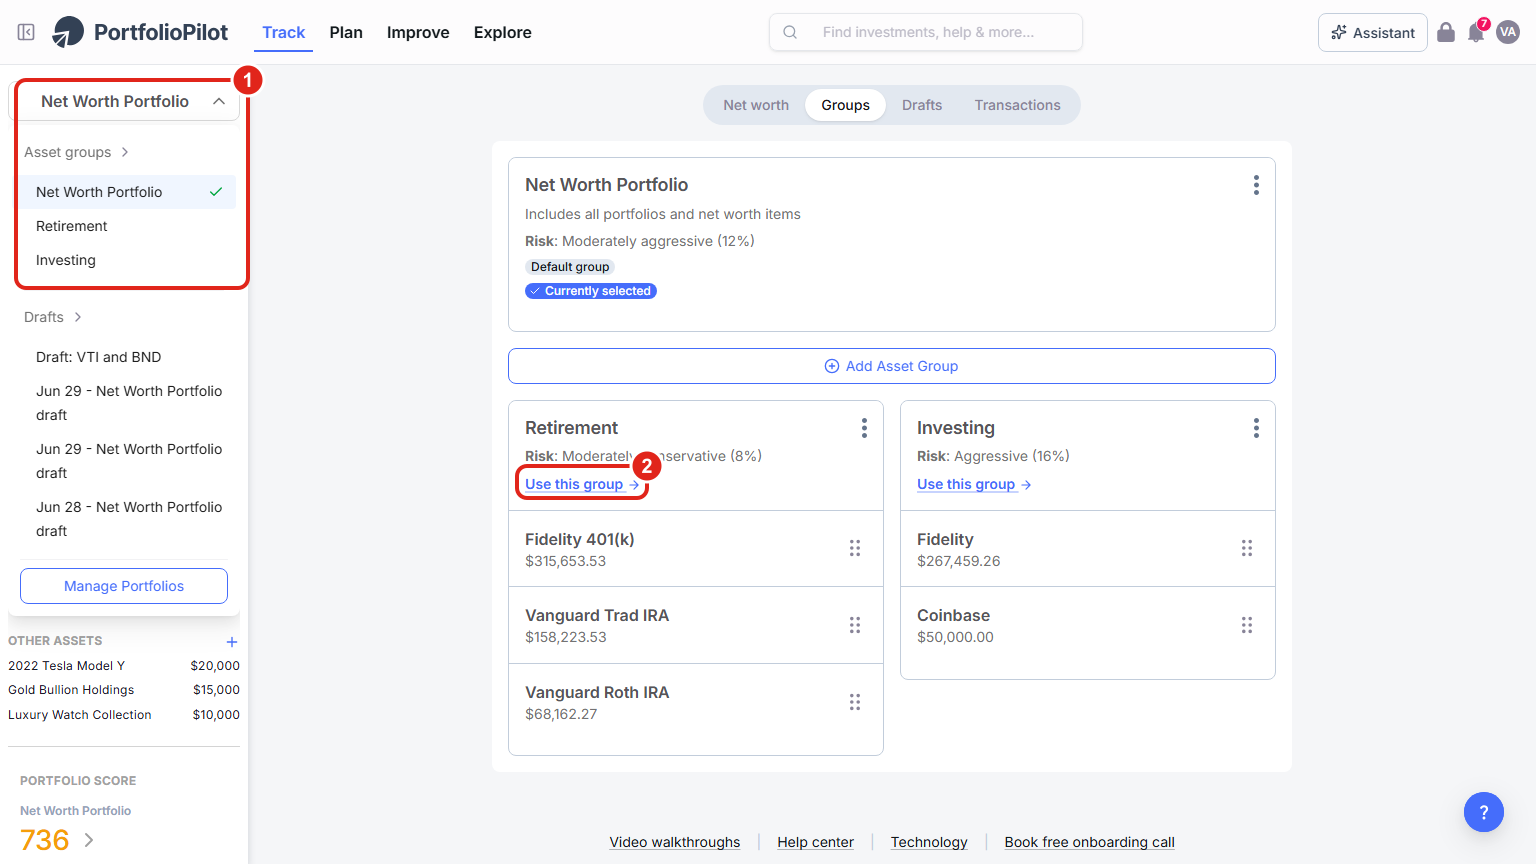Open Help center link
Screen dimensions: 1536x864
point(816,842)
